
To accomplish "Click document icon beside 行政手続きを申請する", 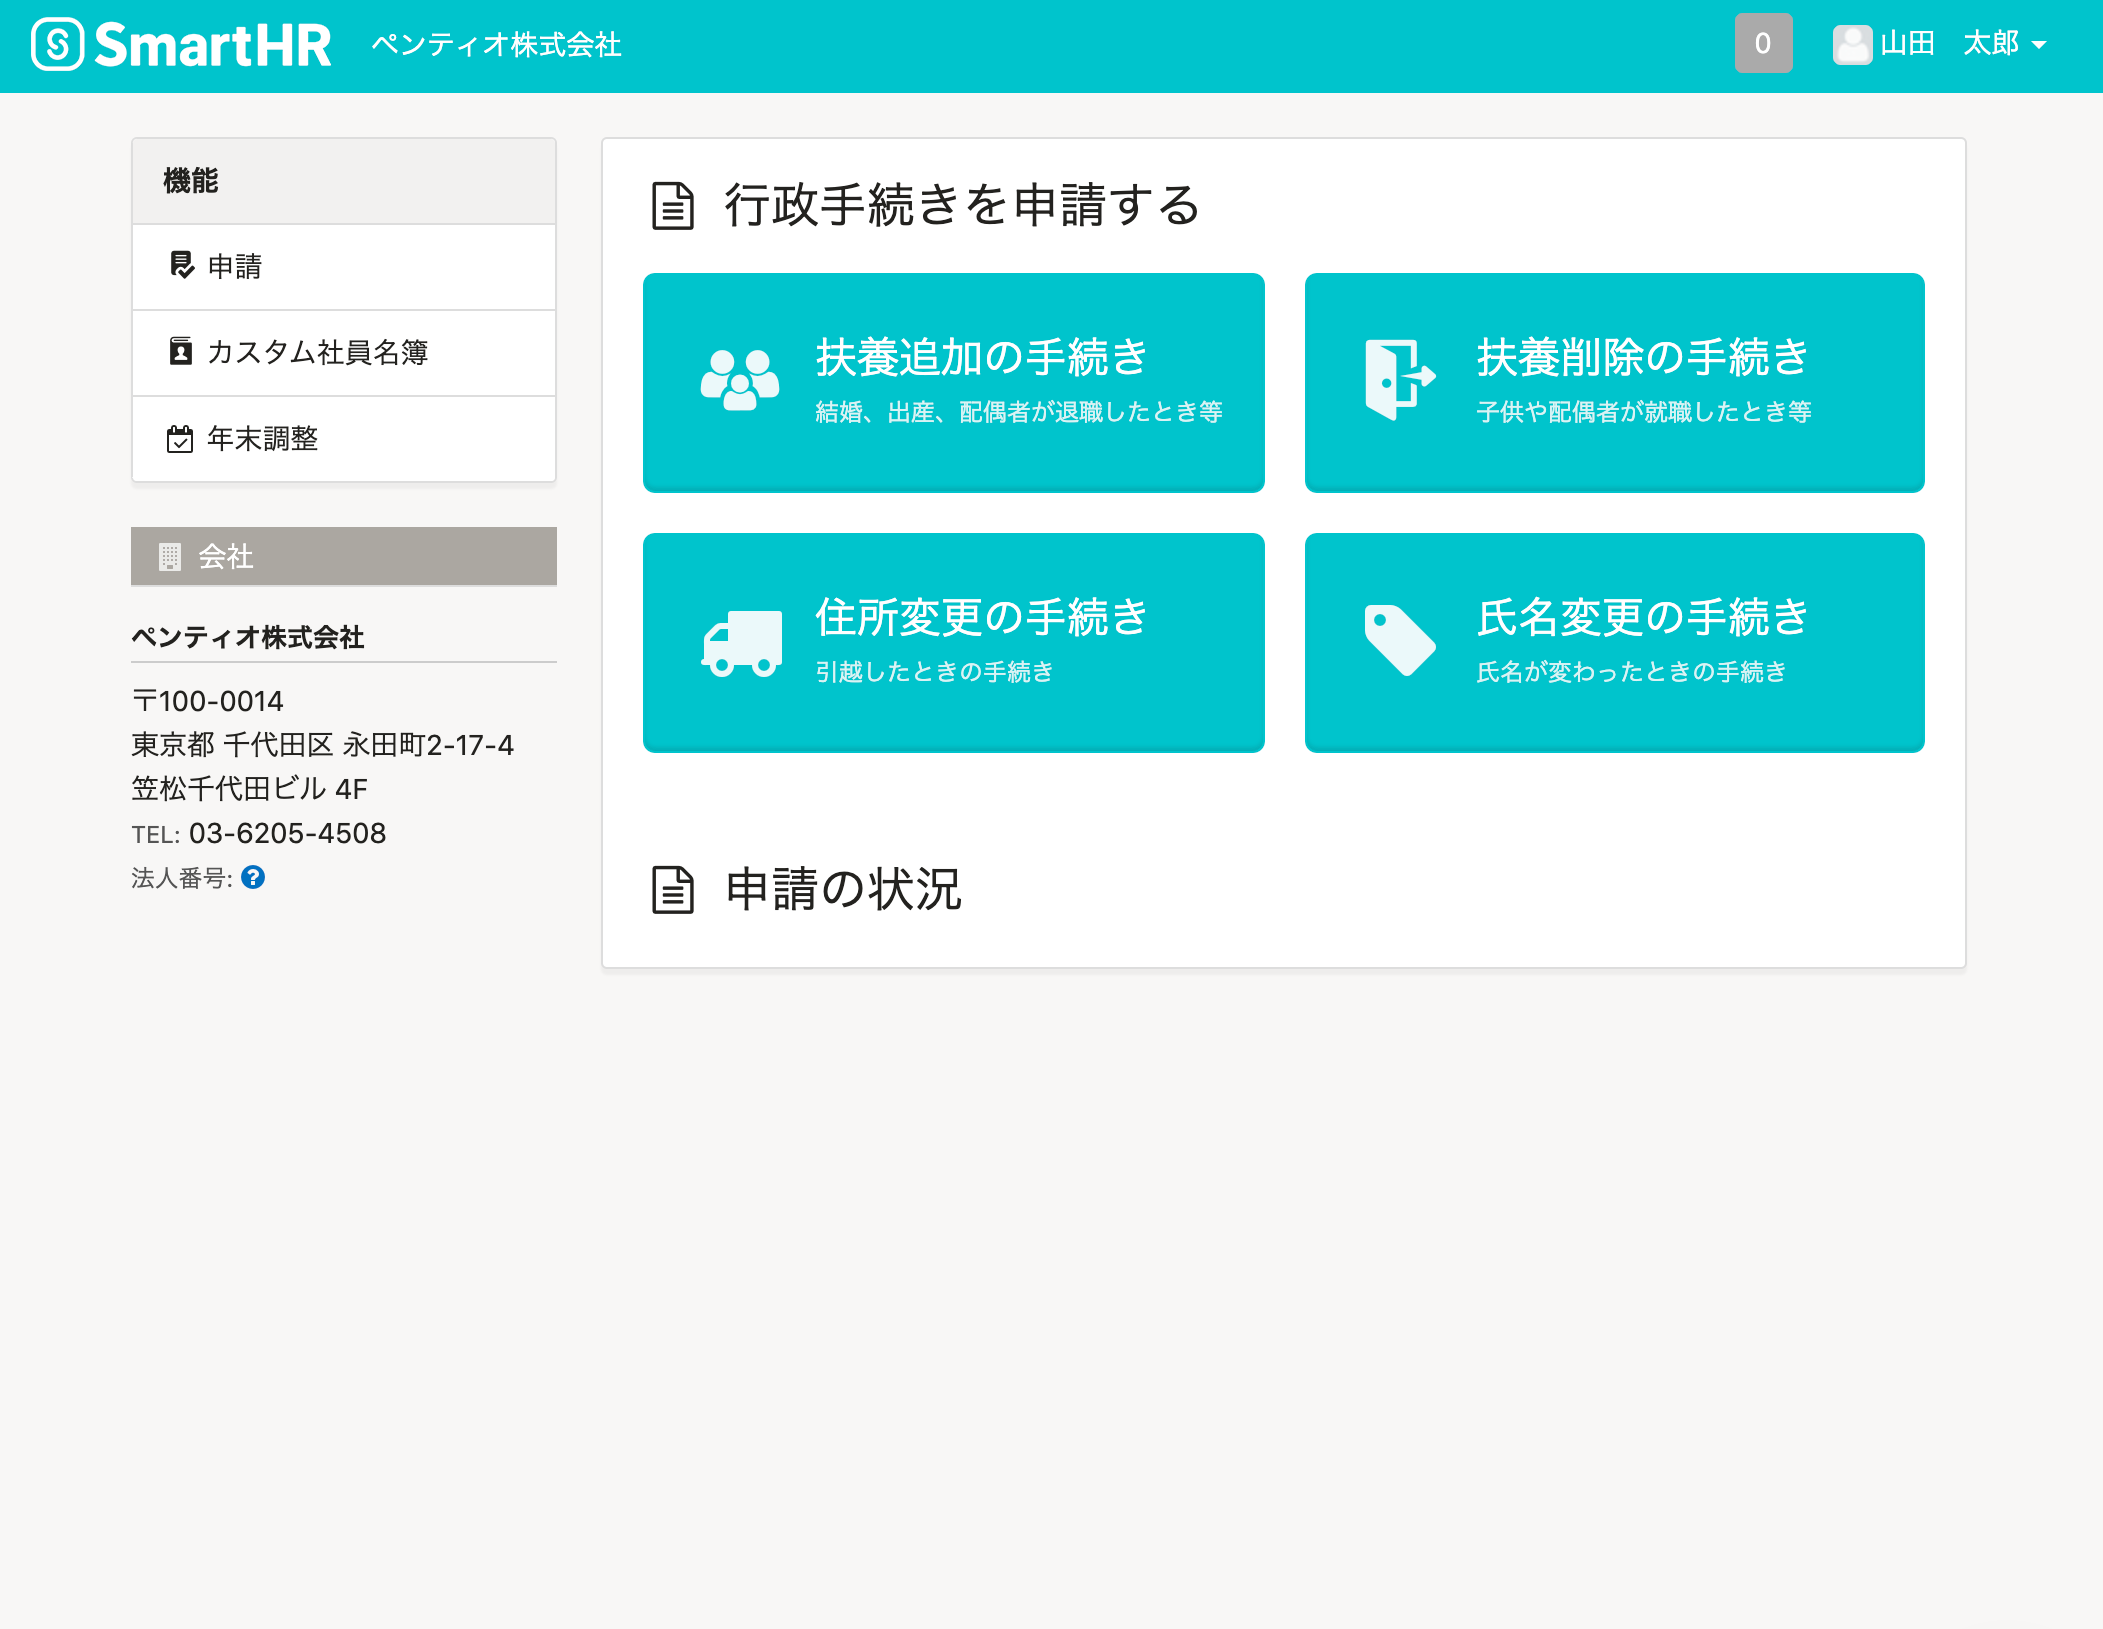I will 673,206.
